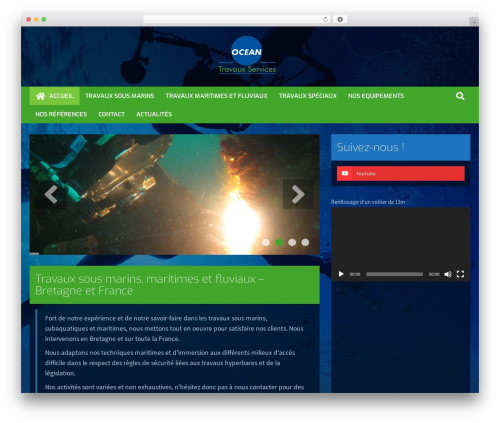The width and height of the screenshot is (500, 423).
Task: Play the video with play icon
Action: point(341,274)
